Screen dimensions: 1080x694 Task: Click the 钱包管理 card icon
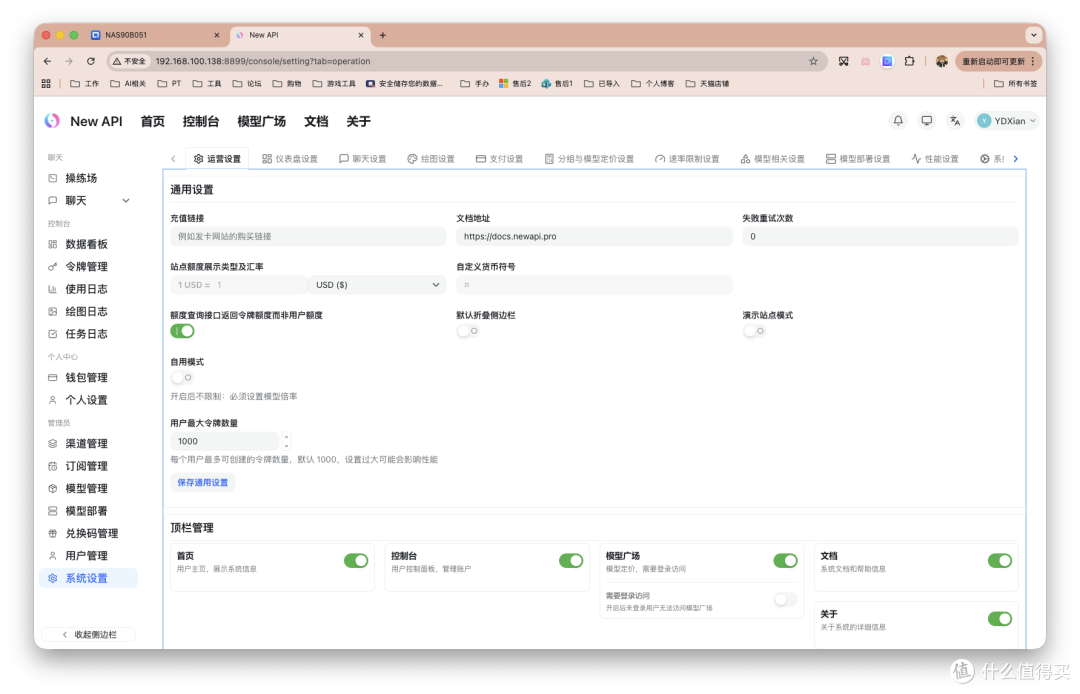[x=52, y=377]
